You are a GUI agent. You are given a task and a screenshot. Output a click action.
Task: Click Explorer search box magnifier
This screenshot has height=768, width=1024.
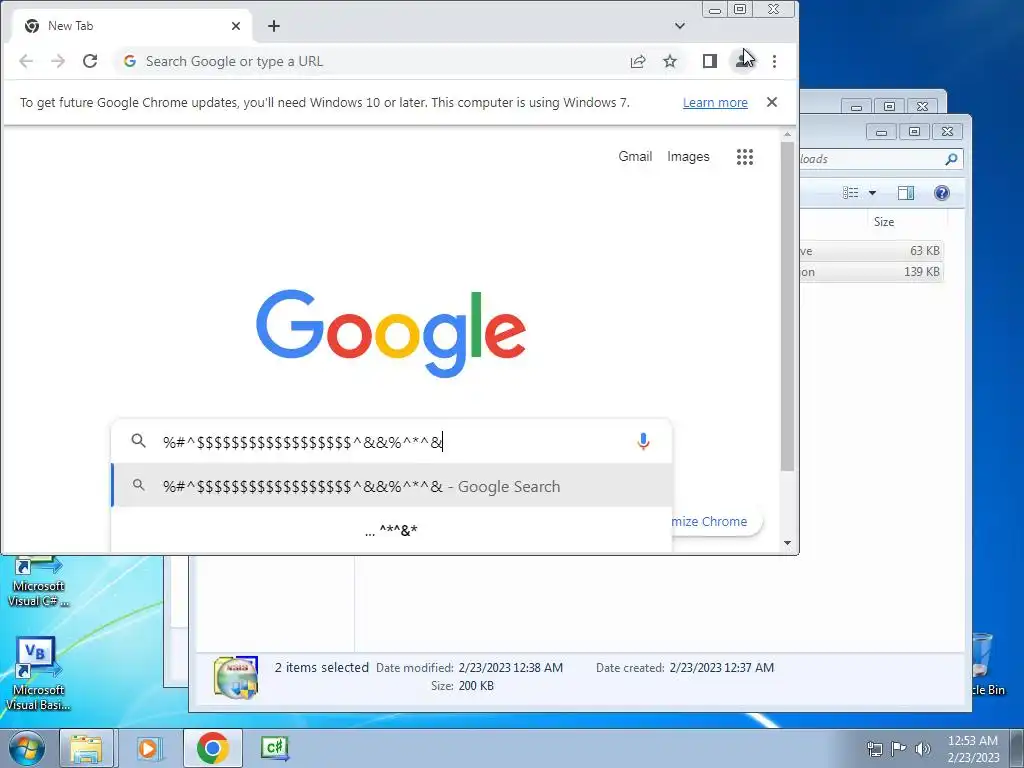point(952,159)
